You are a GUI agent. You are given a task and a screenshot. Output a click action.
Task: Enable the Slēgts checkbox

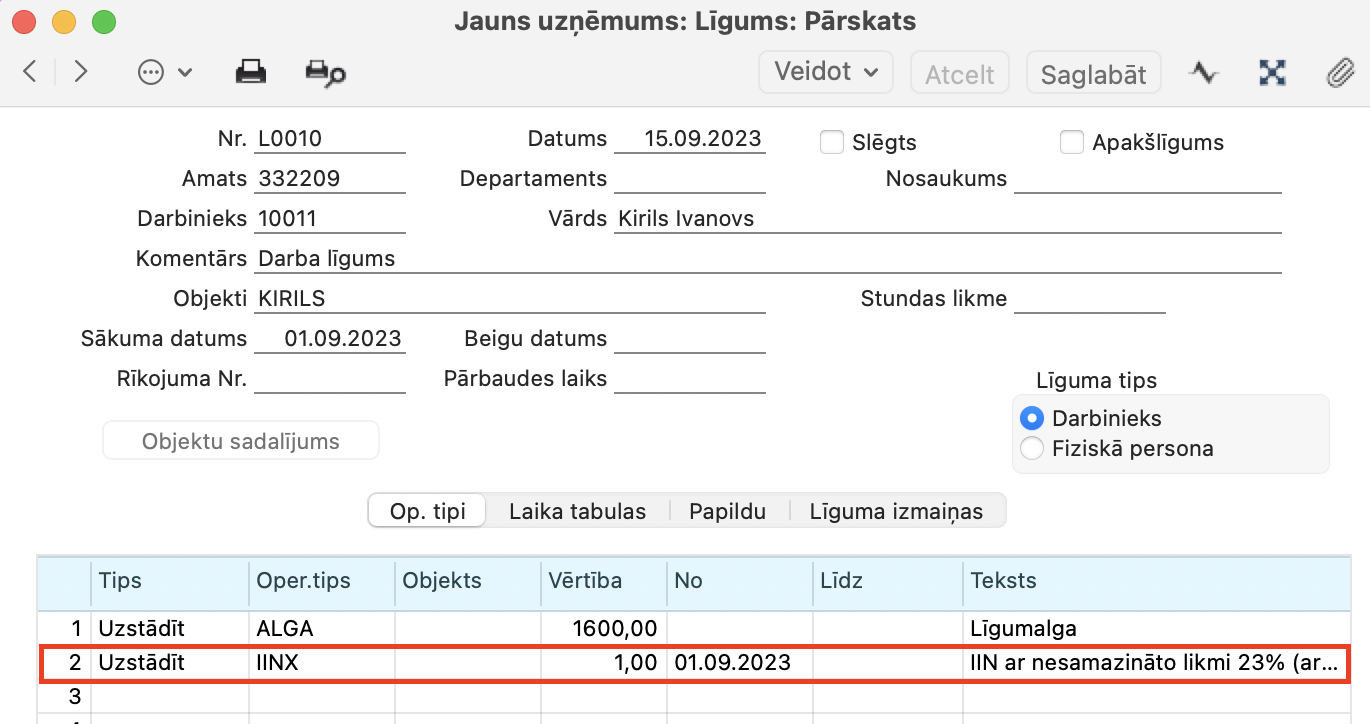[x=832, y=142]
